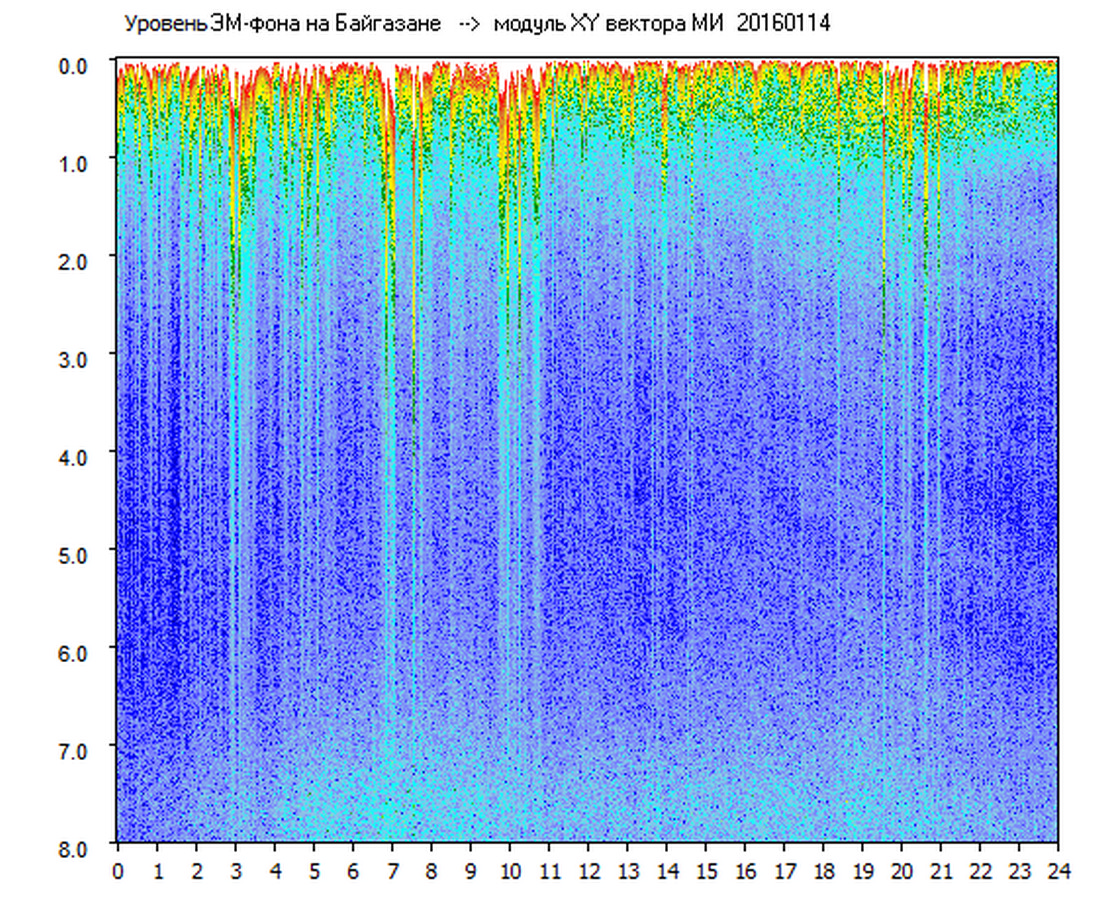This screenshot has height=900, width=1096.
Task: Click the x-axis hour label 10
Action: [x=510, y=871]
